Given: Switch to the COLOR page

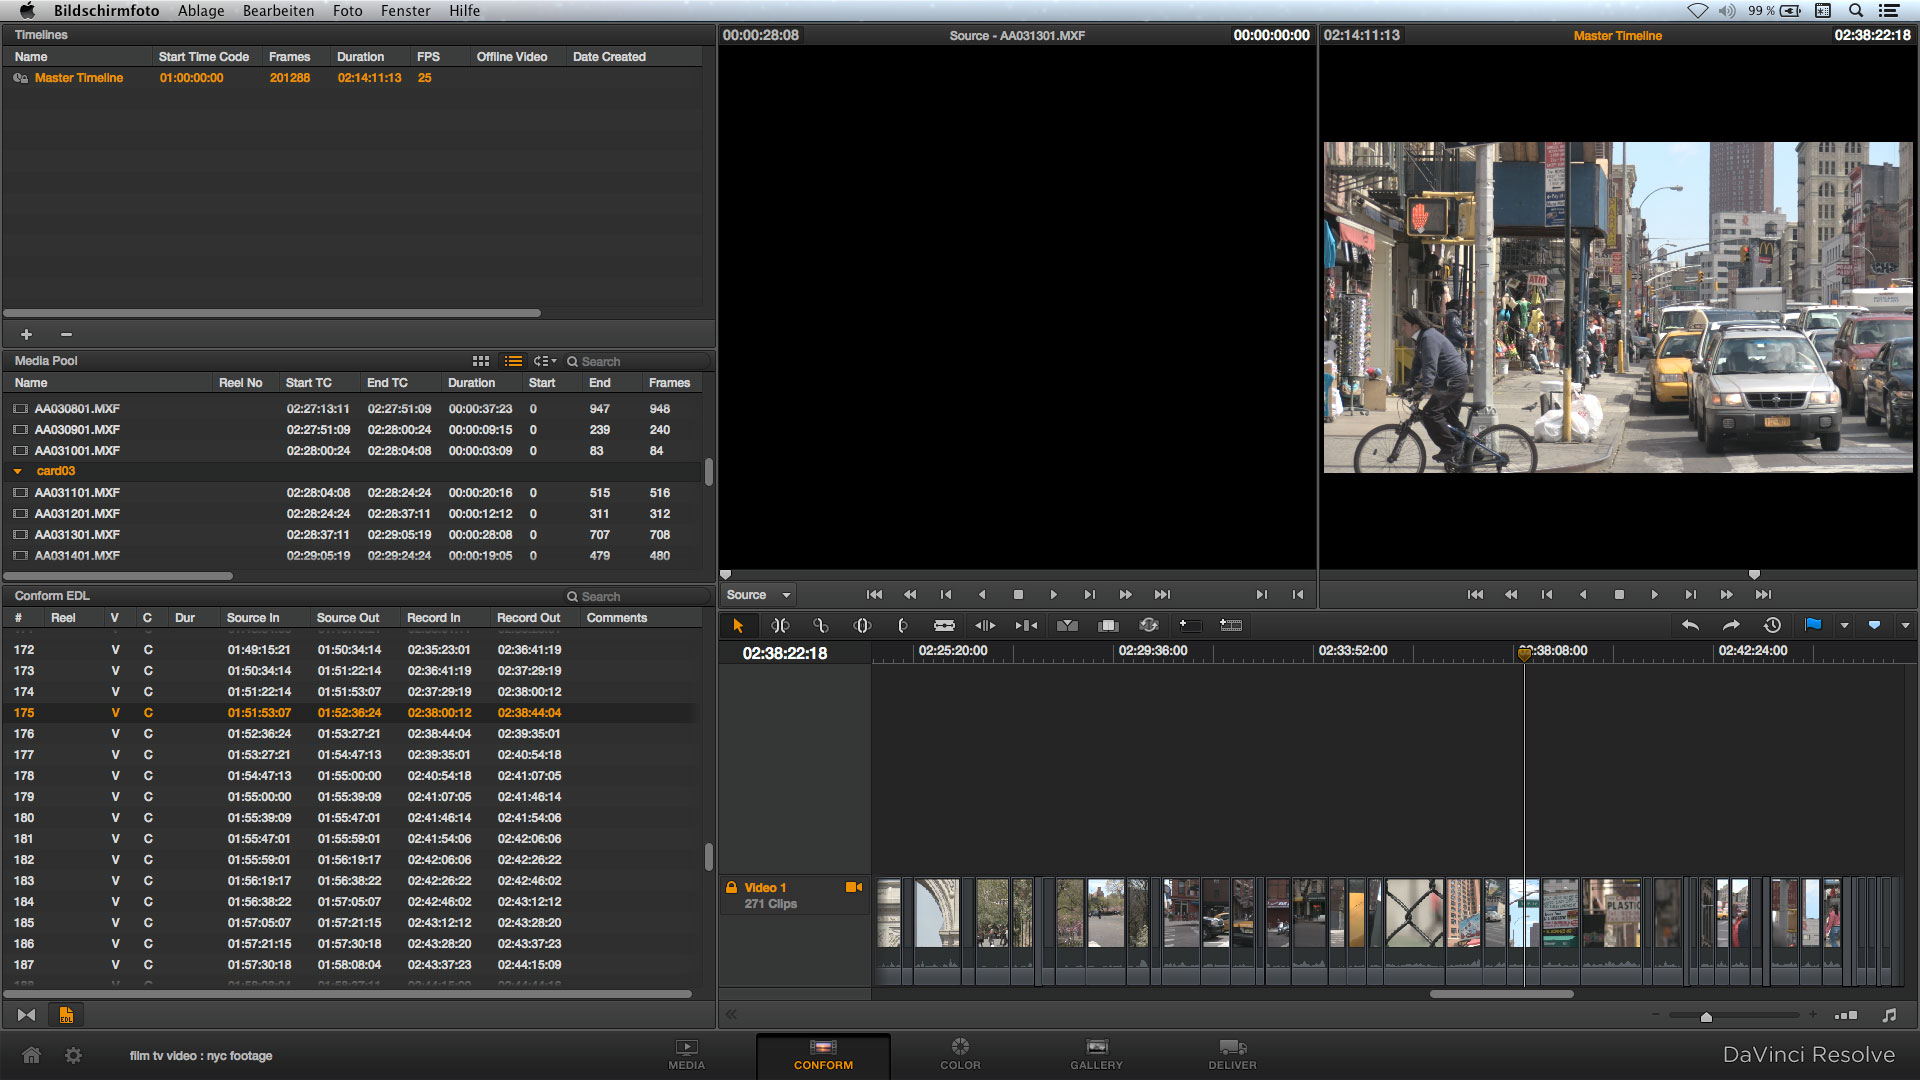Looking at the screenshot, I should (x=960, y=1053).
